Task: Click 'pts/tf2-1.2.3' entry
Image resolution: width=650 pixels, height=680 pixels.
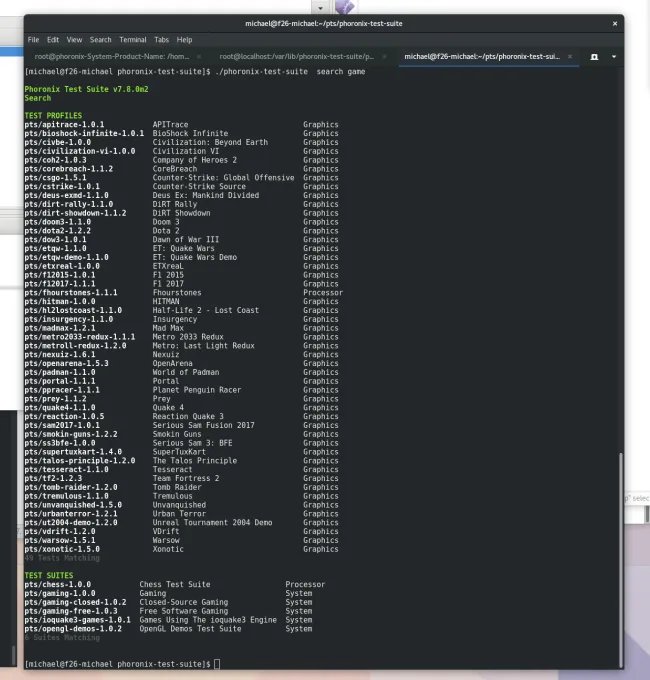Action: 53,478
